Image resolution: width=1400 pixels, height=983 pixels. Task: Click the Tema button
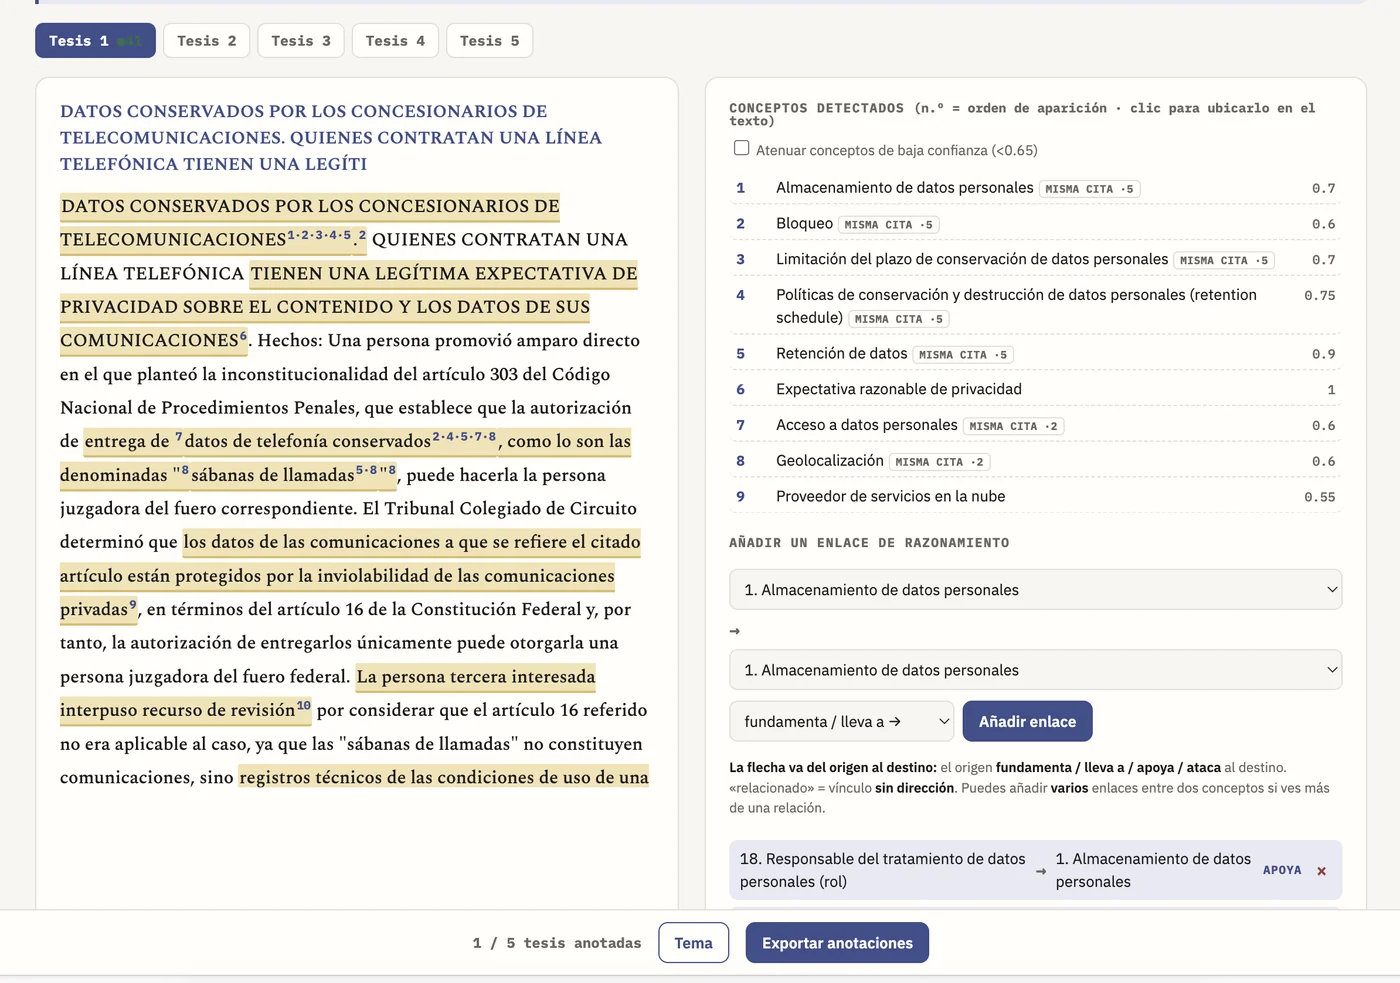pos(693,943)
